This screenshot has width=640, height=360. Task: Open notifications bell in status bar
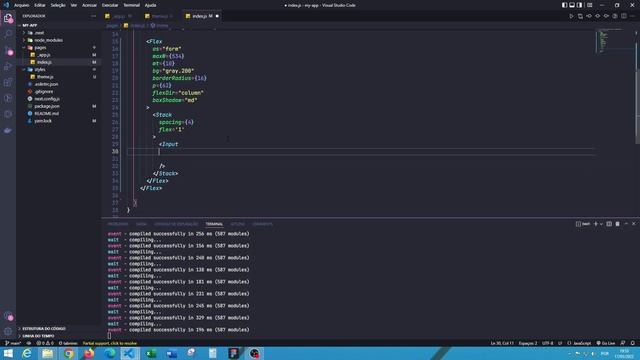coord(633,343)
